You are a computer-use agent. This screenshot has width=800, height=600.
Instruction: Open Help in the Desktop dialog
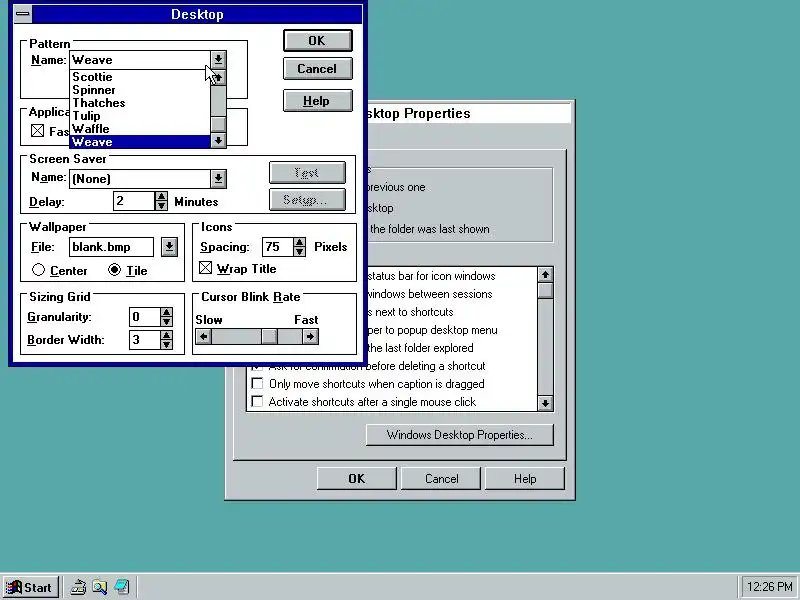point(317,101)
